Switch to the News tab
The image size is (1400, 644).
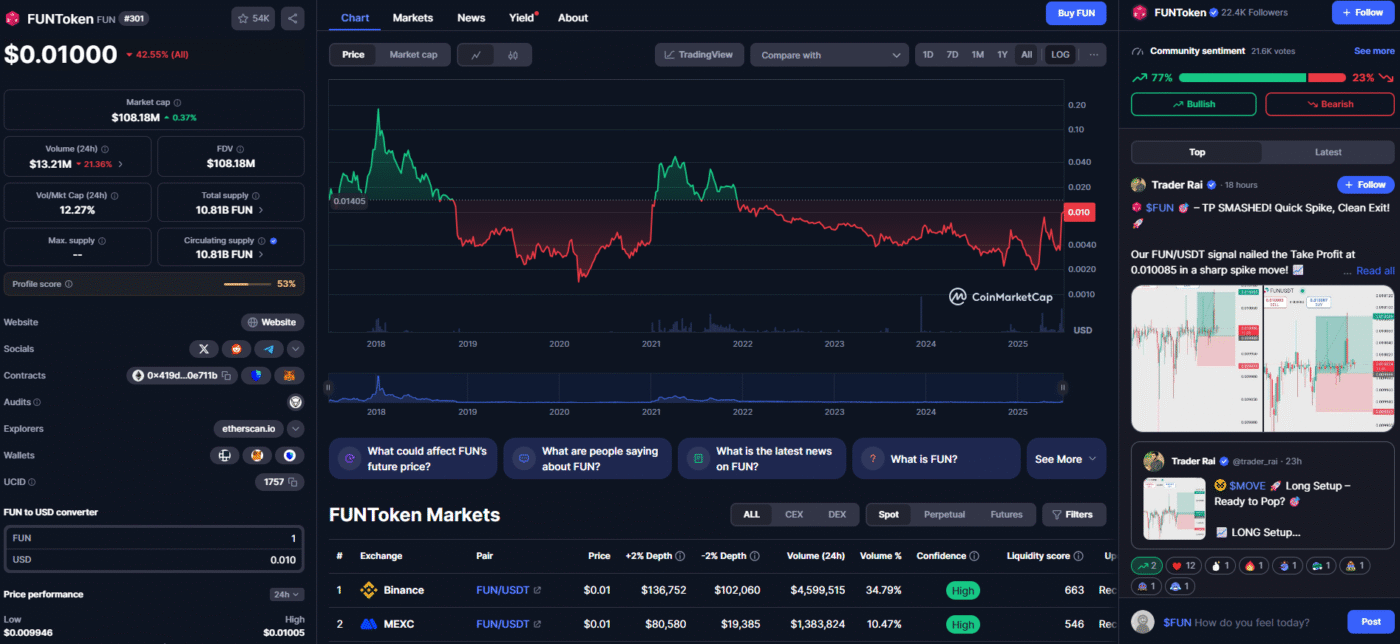[x=471, y=18]
